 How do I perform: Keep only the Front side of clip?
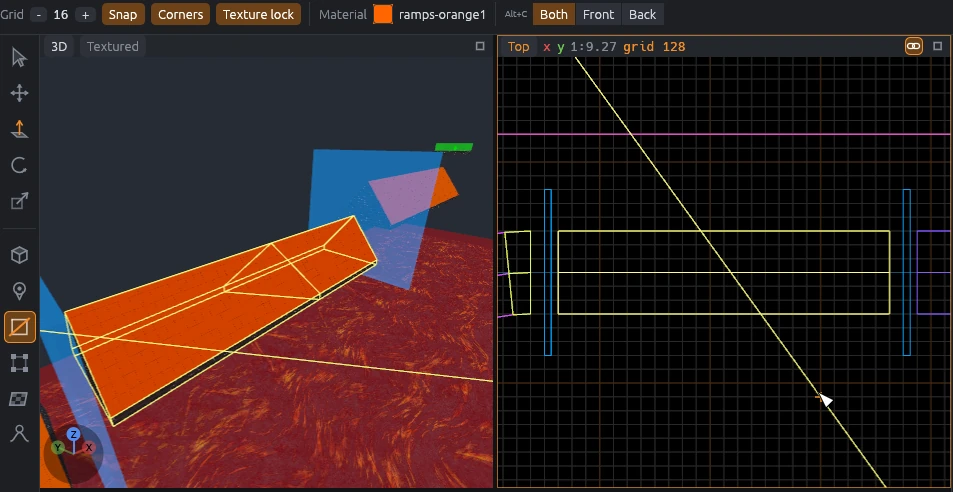coord(599,15)
